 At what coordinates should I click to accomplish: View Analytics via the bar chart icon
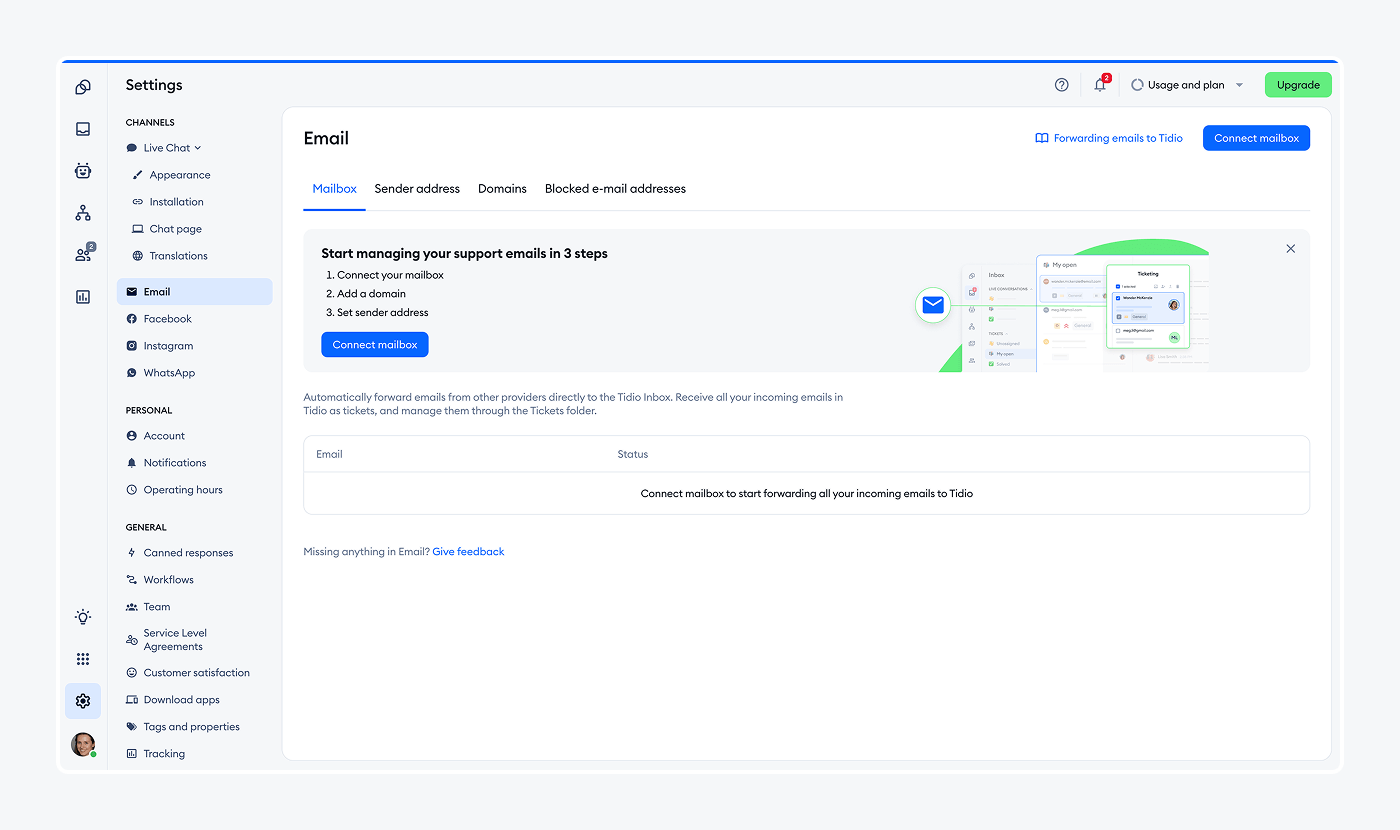click(x=83, y=297)
